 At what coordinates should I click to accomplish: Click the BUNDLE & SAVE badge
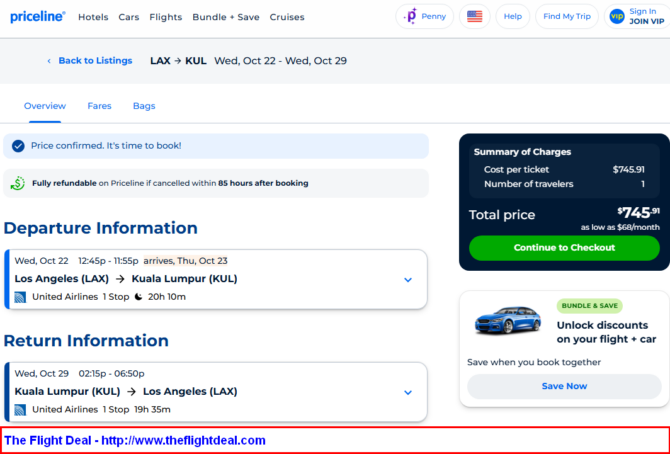pos(589,306)
